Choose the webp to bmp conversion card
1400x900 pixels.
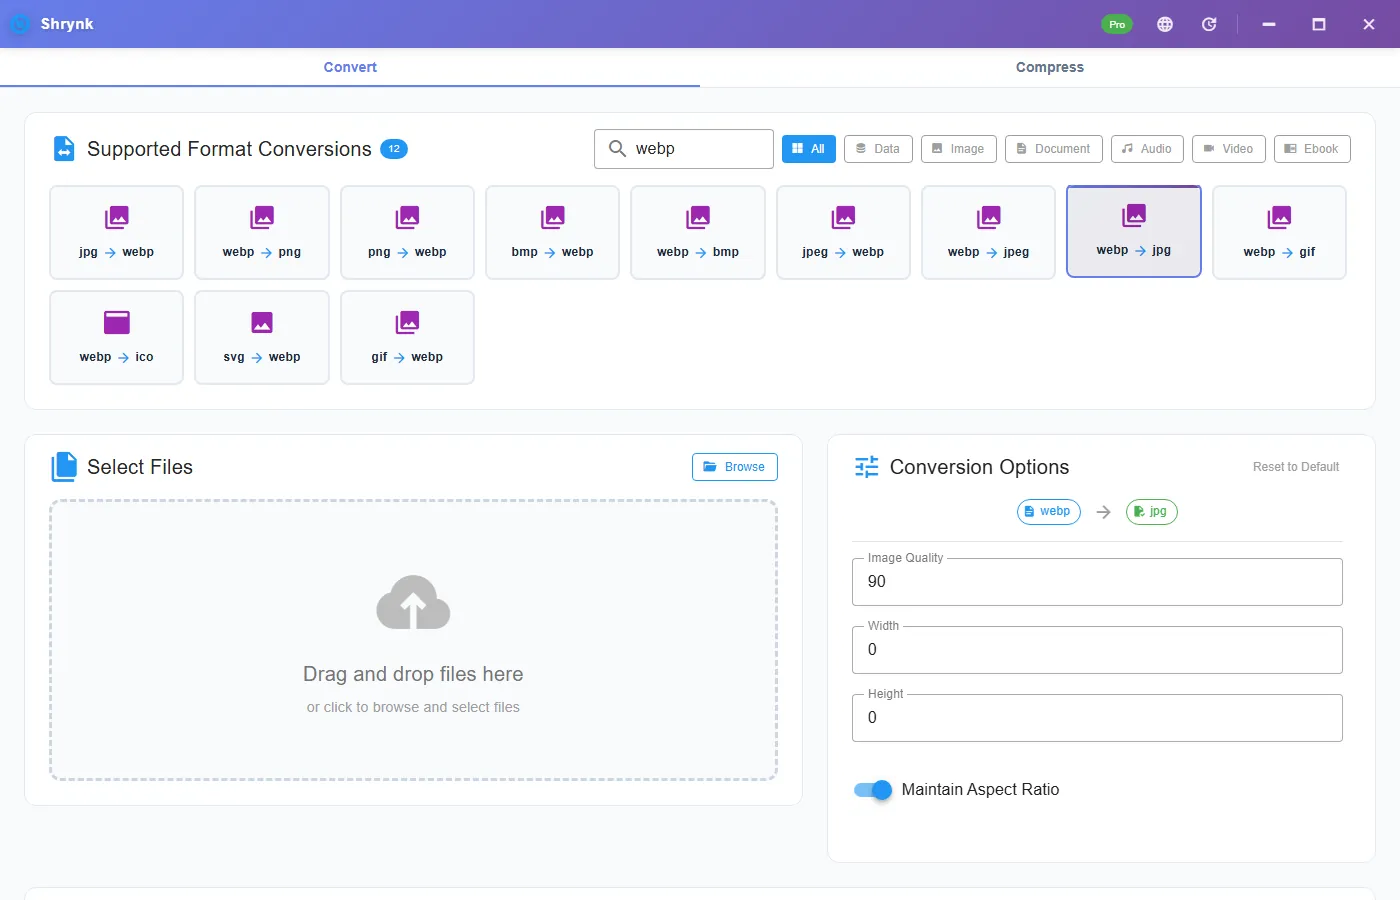point(698,232)
